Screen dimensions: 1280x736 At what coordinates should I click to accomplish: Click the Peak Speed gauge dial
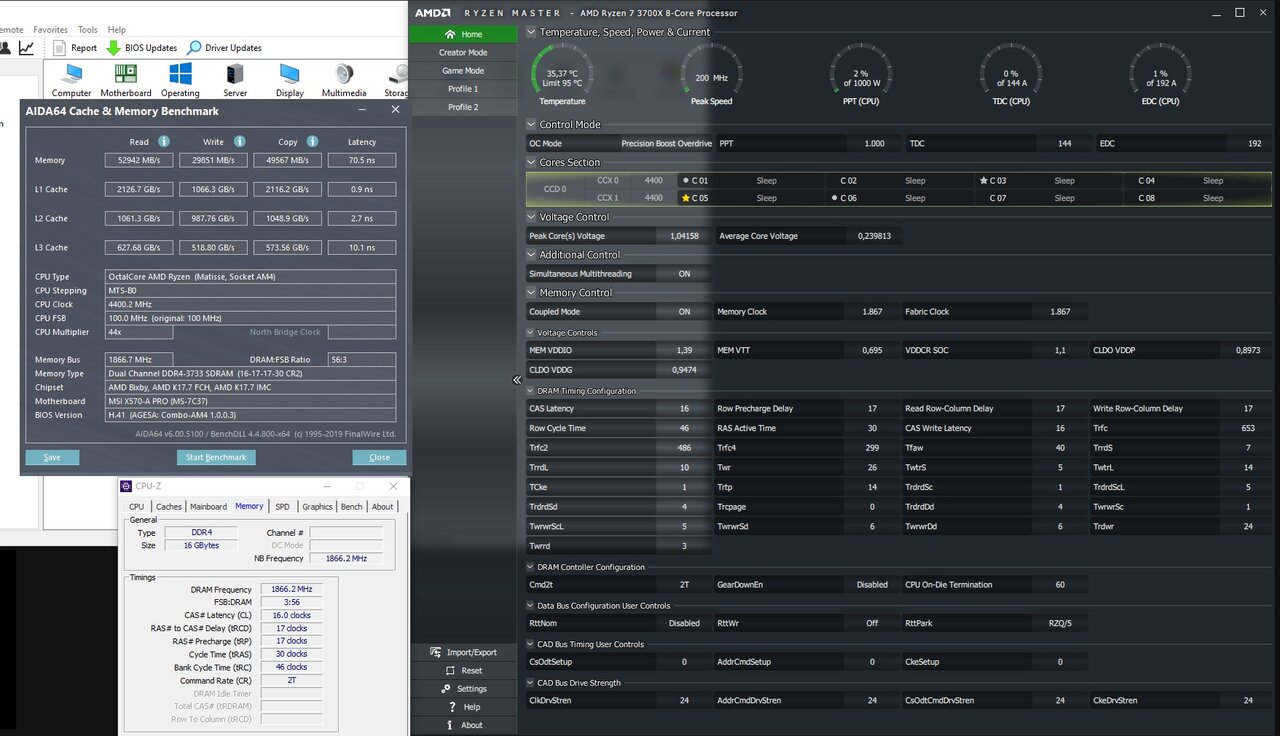[712, 72]
